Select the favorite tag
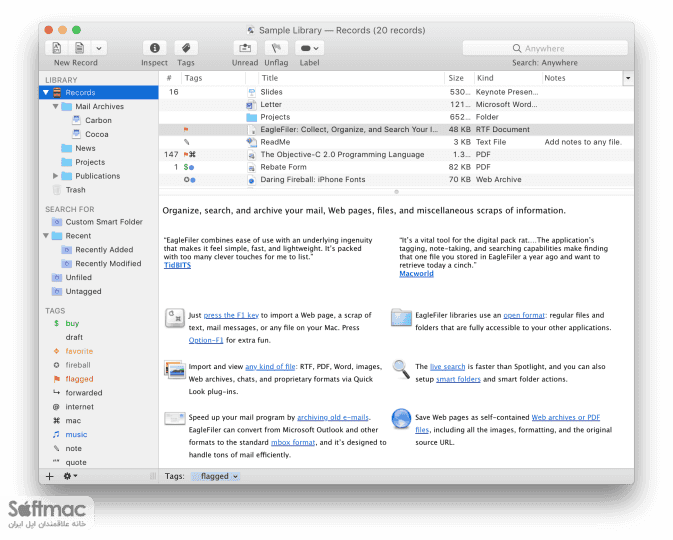Screen dimensions: 673x540 pyautogui.click(x=79, y=351)
